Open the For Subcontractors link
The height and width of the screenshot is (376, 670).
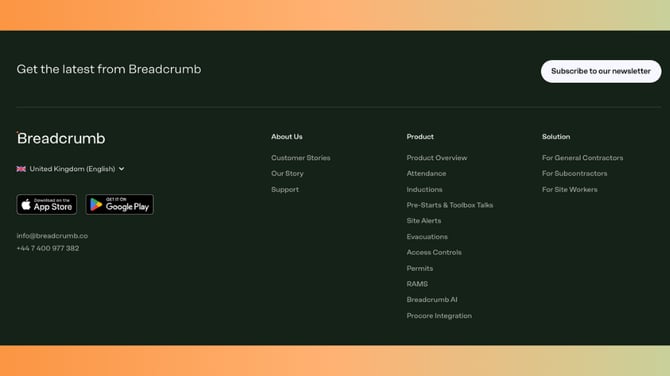574,173
